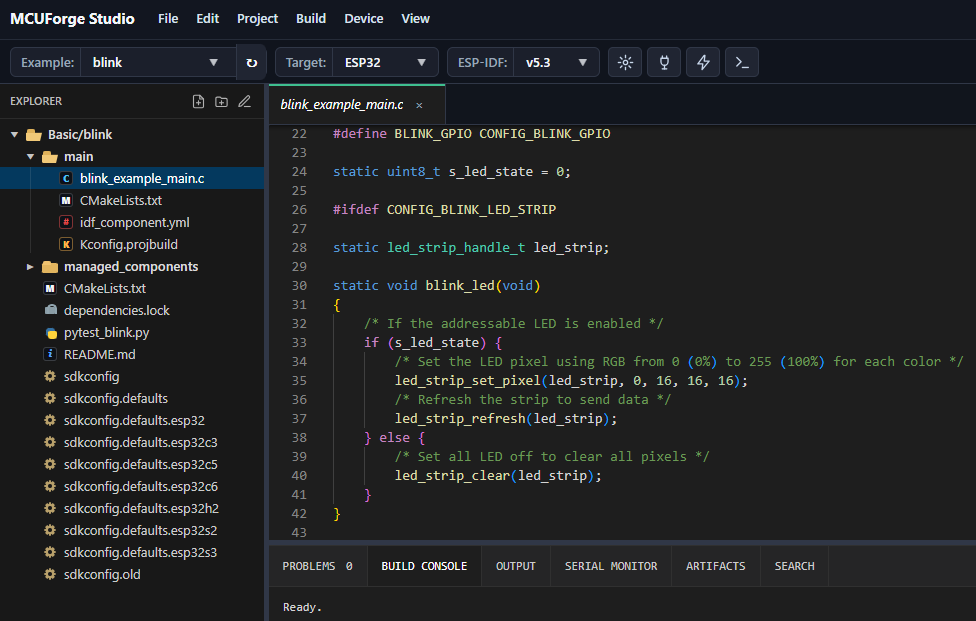
Task: Open the sdkconfig file
Action: 132,376
